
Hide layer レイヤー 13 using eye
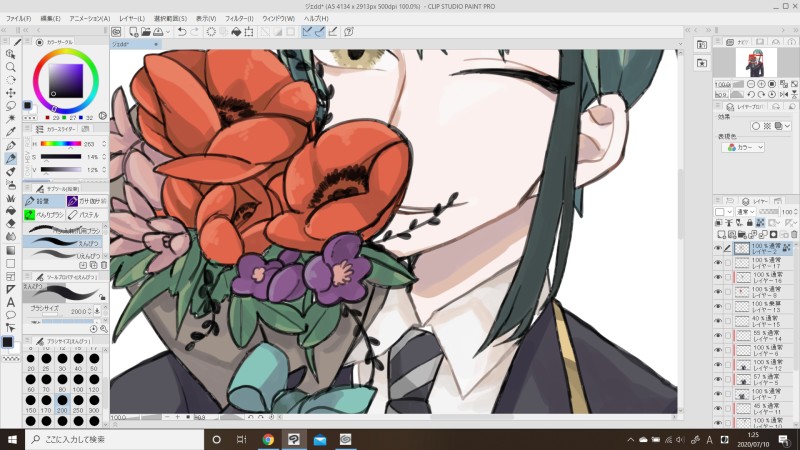(x=718, y=307)
